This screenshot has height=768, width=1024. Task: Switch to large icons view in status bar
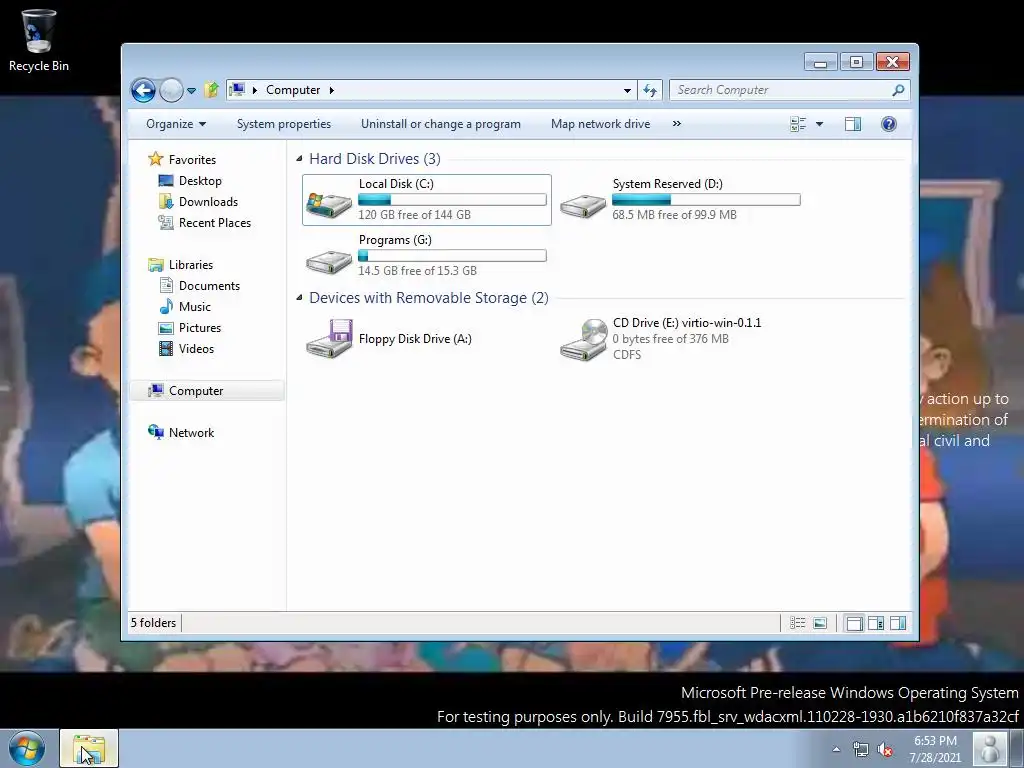820,623
